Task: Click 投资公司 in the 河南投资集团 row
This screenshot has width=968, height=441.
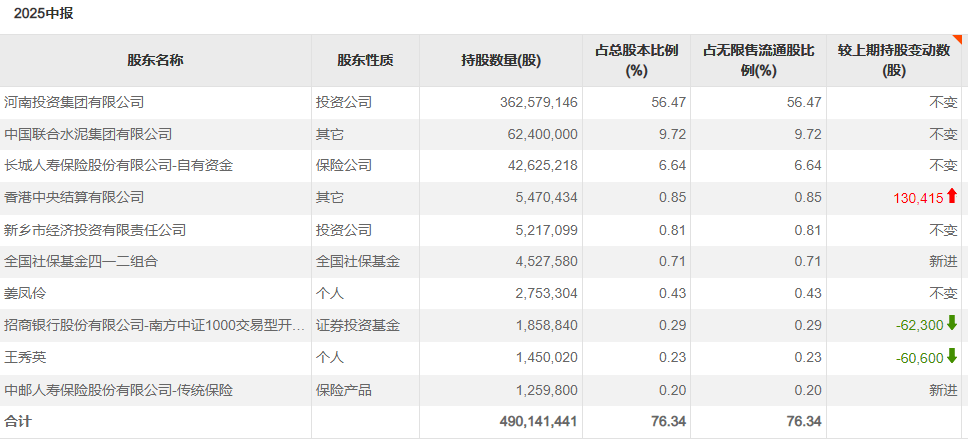Action: pyautogui.click(x=344, y=102)
